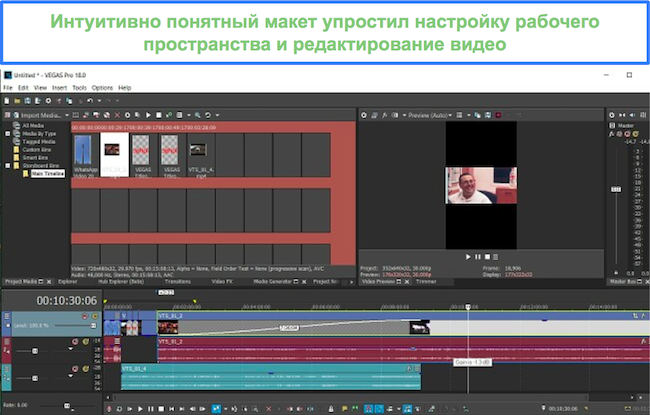650x415 pixels.
Task: Open Video Output FX in preview toolbar
Action: point(384,115)
